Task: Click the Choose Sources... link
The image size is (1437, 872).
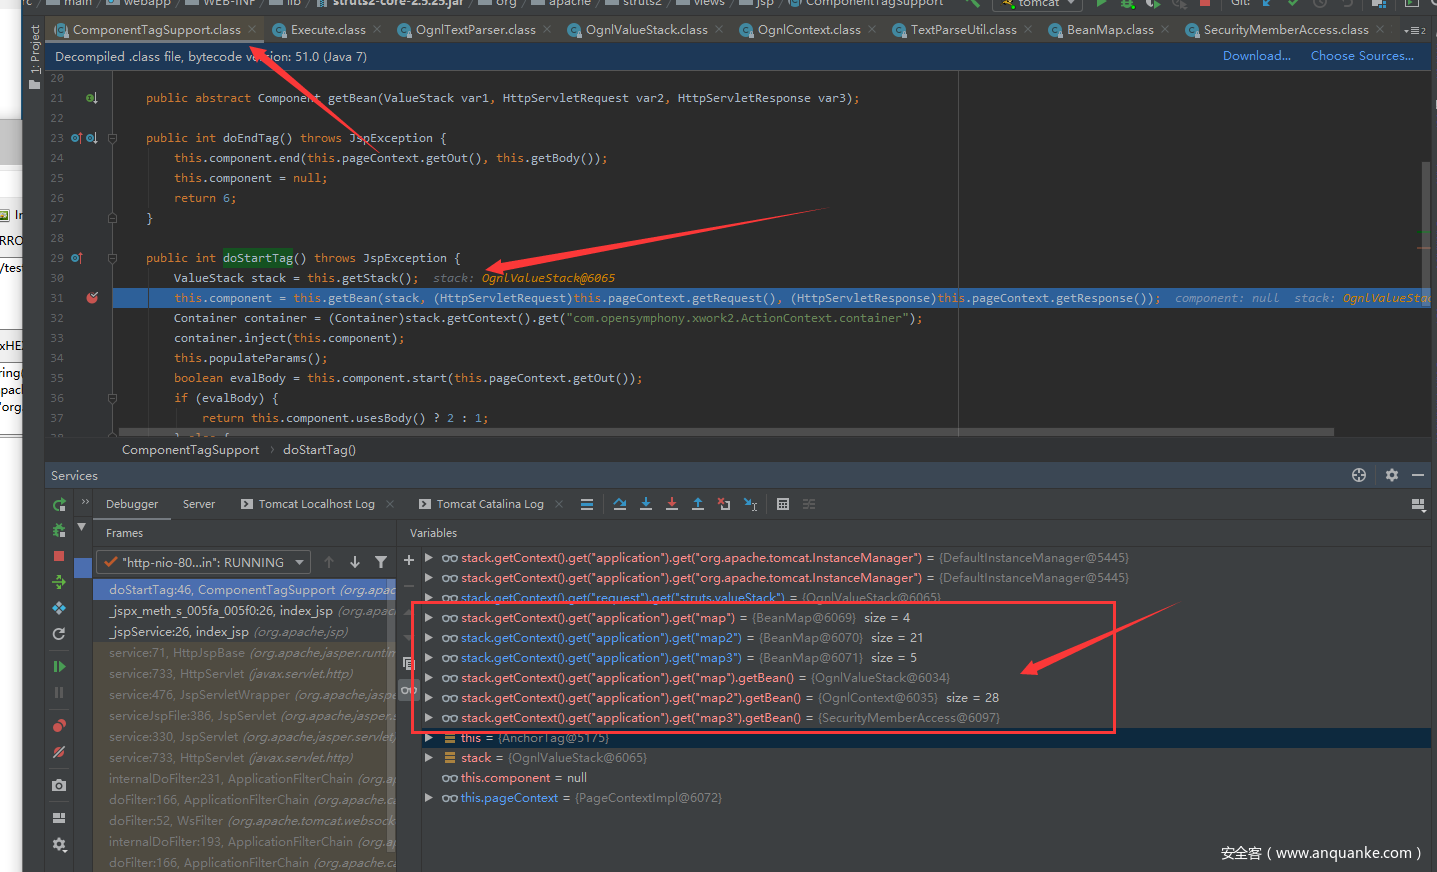Action: point(1362,56)
